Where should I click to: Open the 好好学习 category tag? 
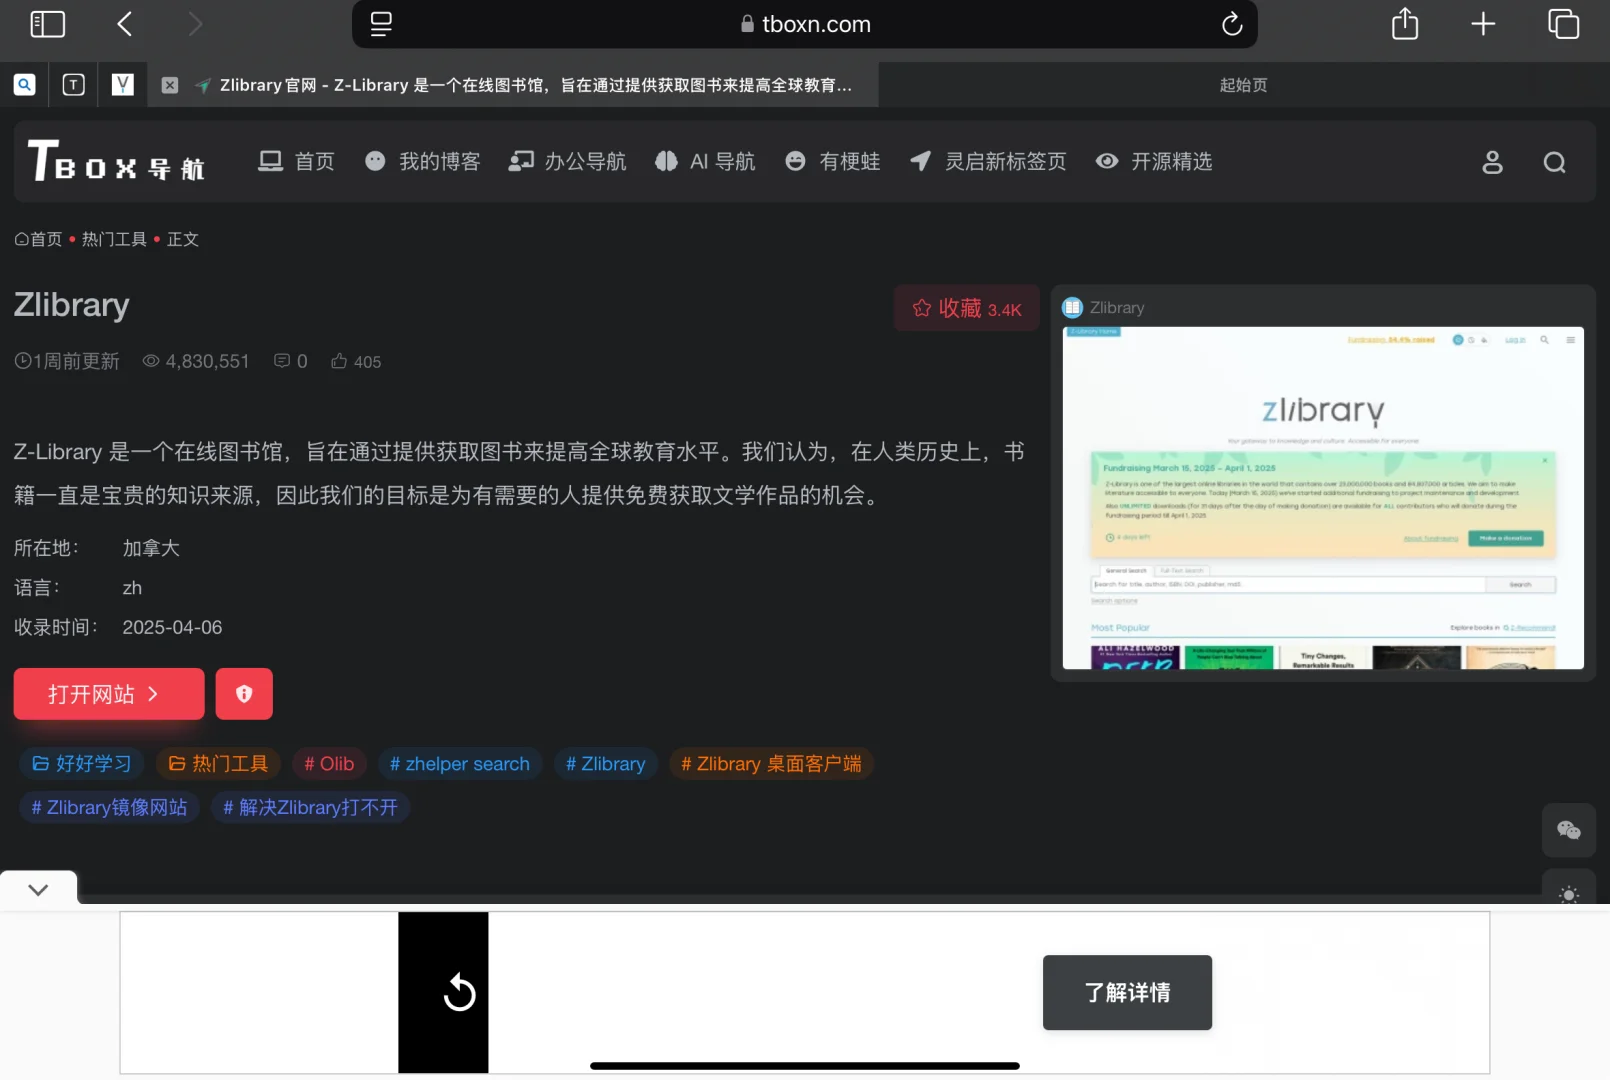coord(82,764)
